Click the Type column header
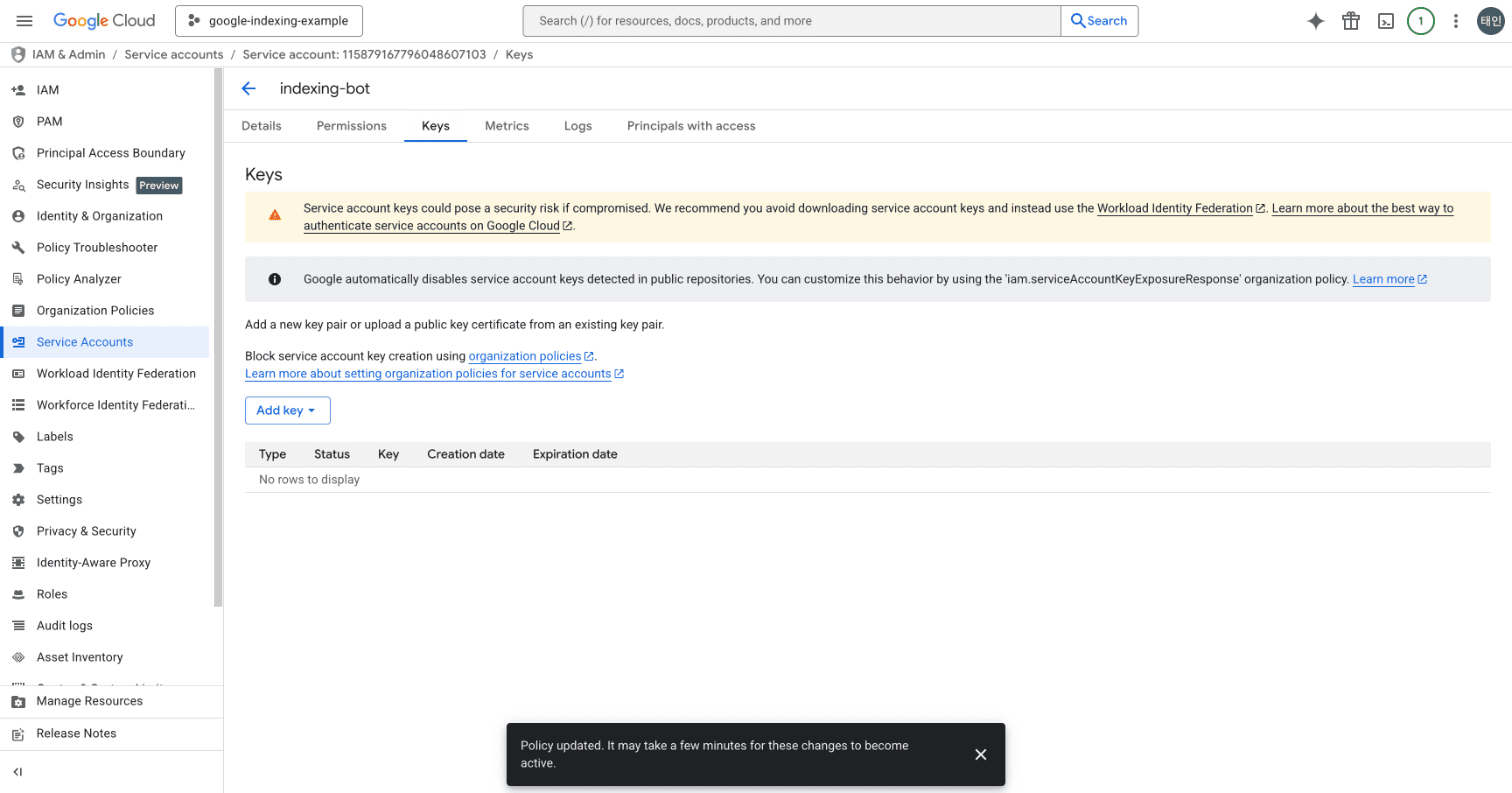Image resolution: width=1512 pixels, height=793 pixels. 272,454
